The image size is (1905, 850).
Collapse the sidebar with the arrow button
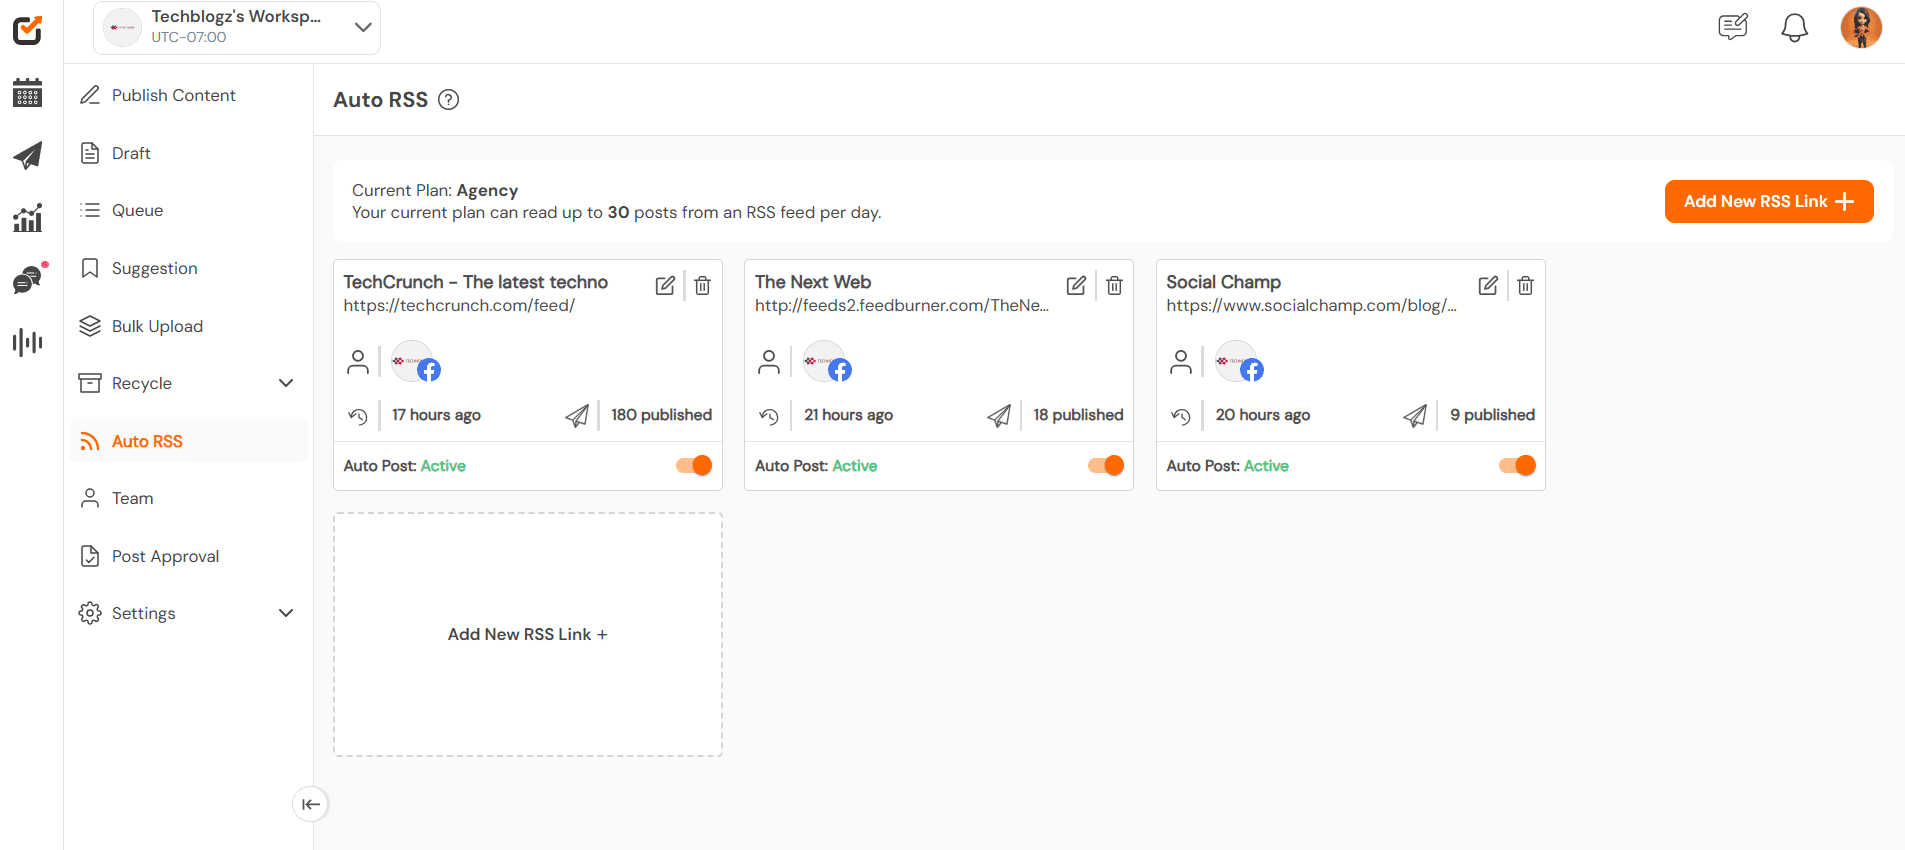point(311,804)
